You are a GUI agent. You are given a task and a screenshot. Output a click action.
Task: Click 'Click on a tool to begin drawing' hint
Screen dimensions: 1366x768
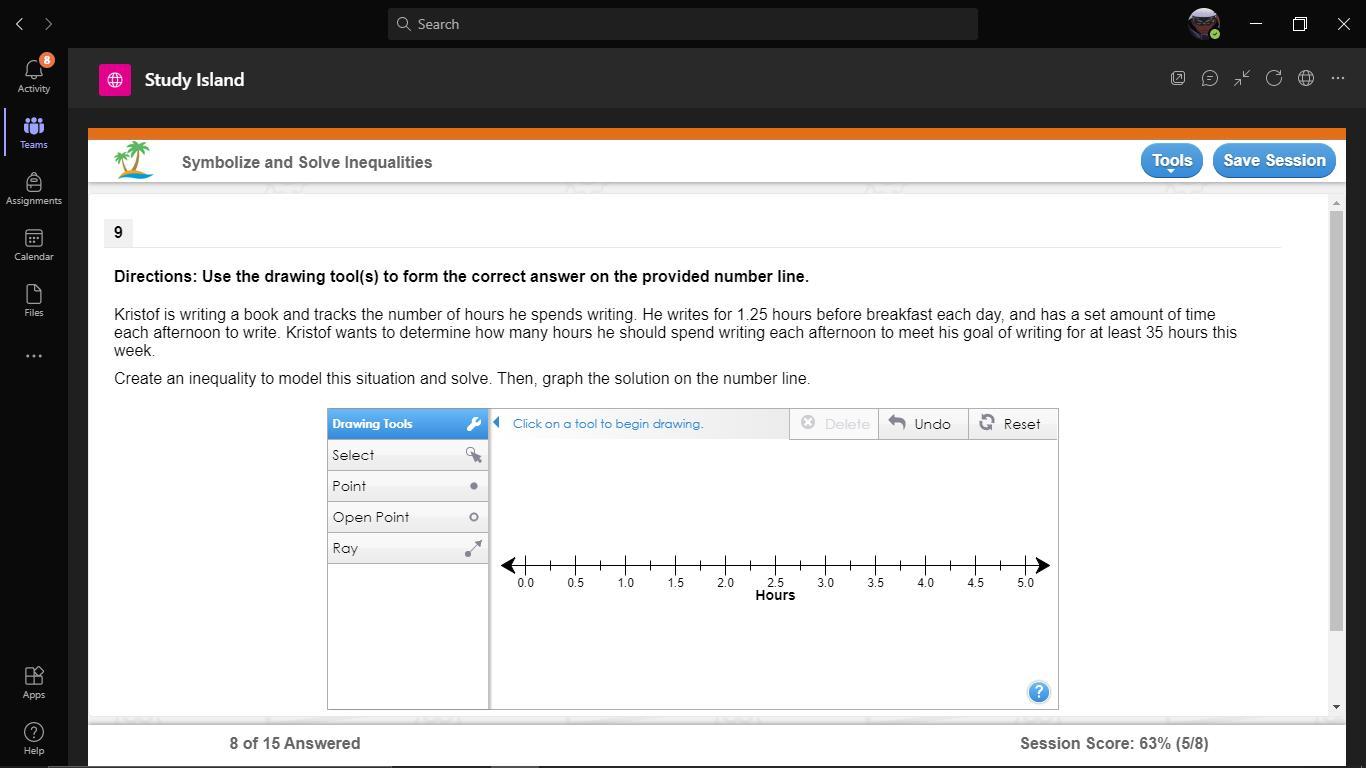point(608,424)
